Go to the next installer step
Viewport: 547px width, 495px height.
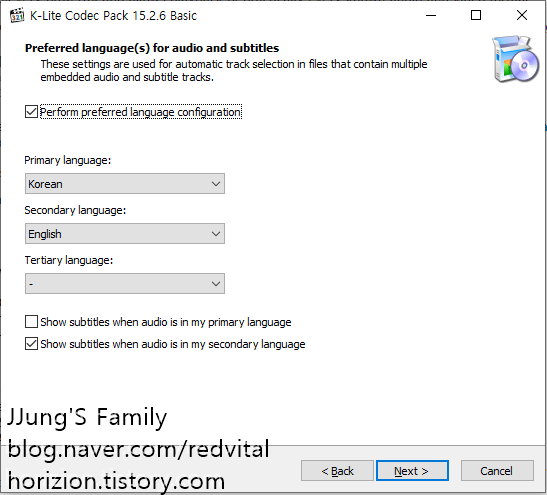pos(412,471)
